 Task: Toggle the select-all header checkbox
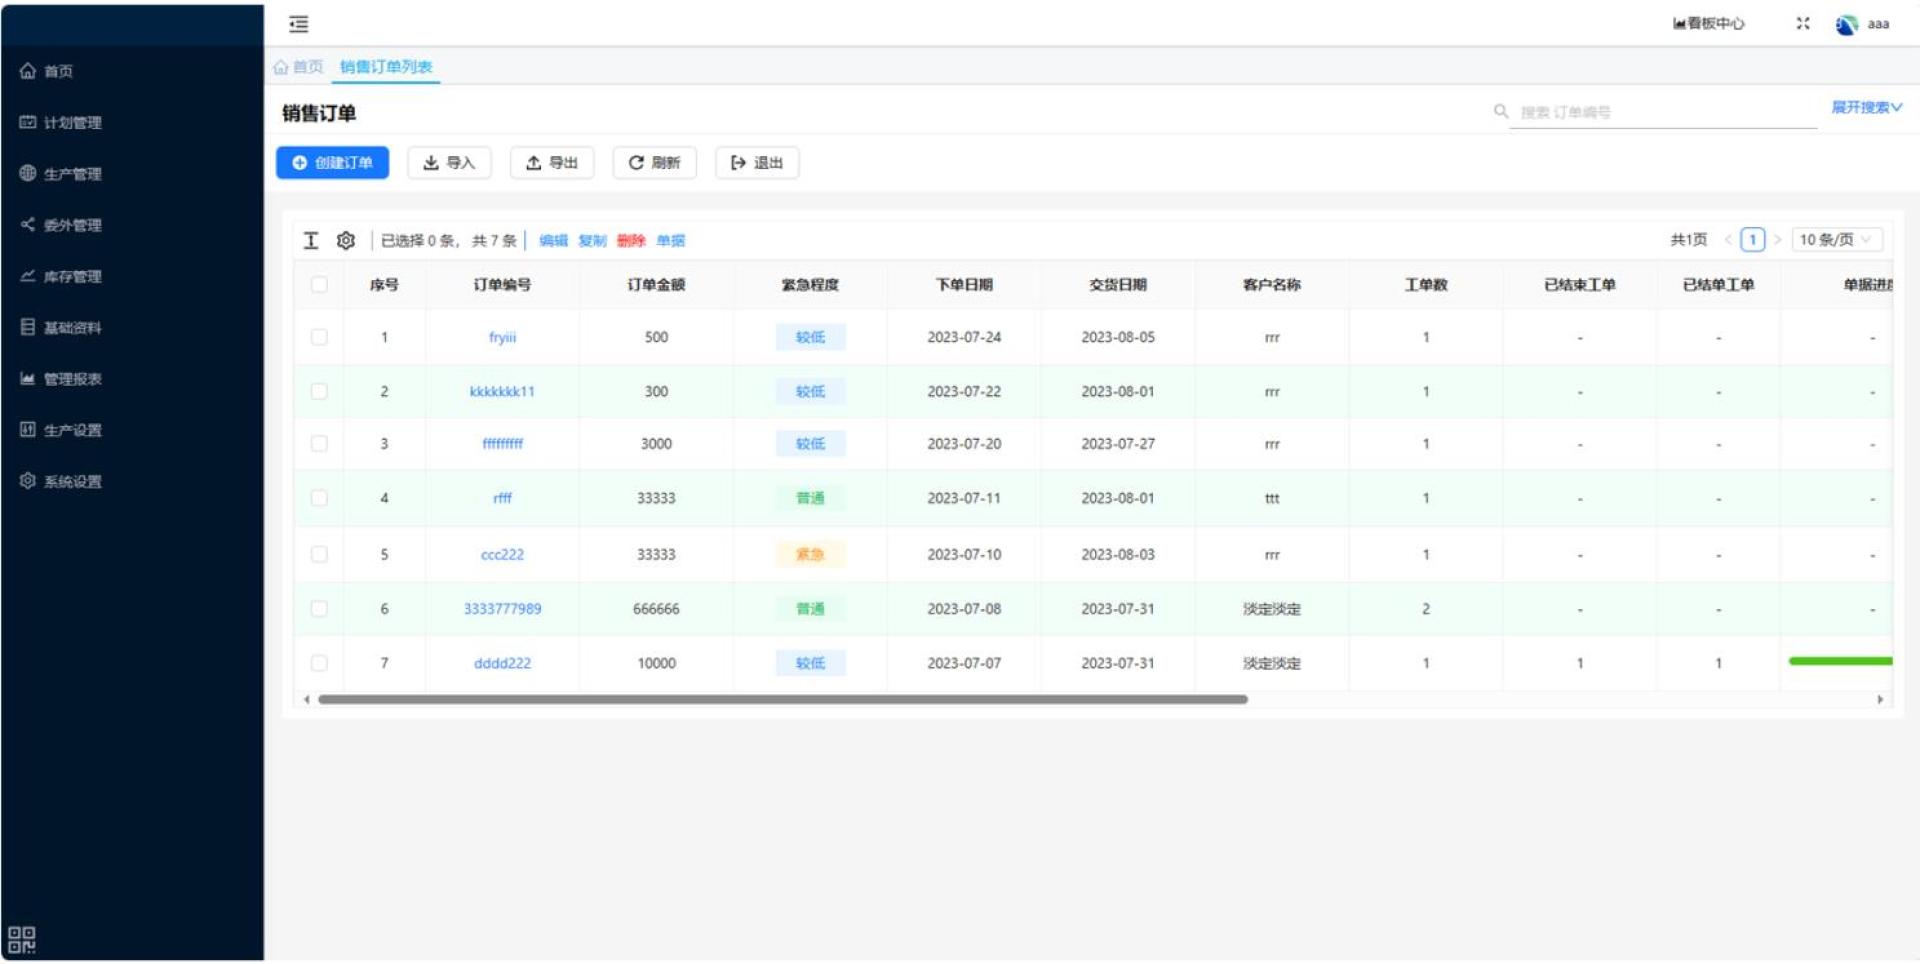[319, 285]
